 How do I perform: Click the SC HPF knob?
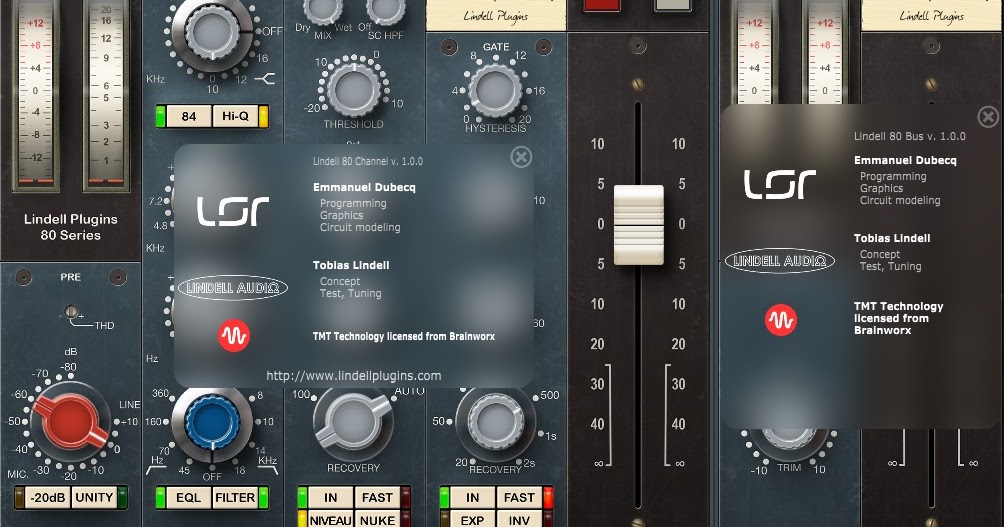[x=385, y=11]
